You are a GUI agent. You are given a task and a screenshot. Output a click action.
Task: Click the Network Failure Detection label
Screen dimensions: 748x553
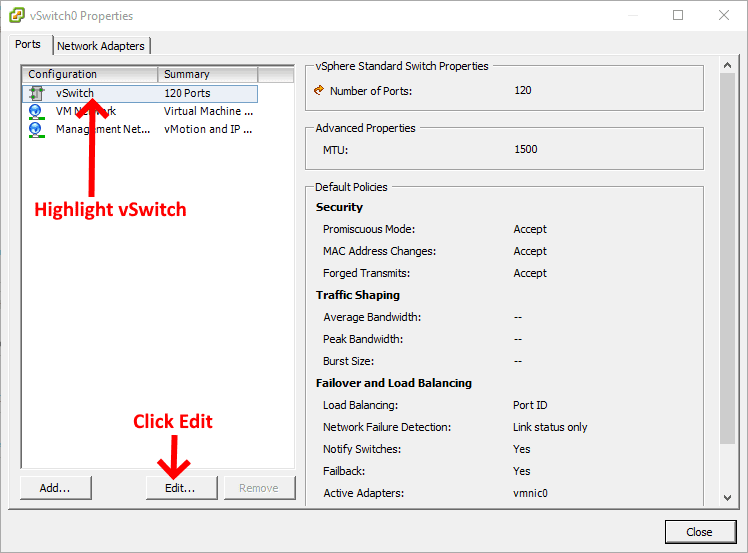point(387,427)
